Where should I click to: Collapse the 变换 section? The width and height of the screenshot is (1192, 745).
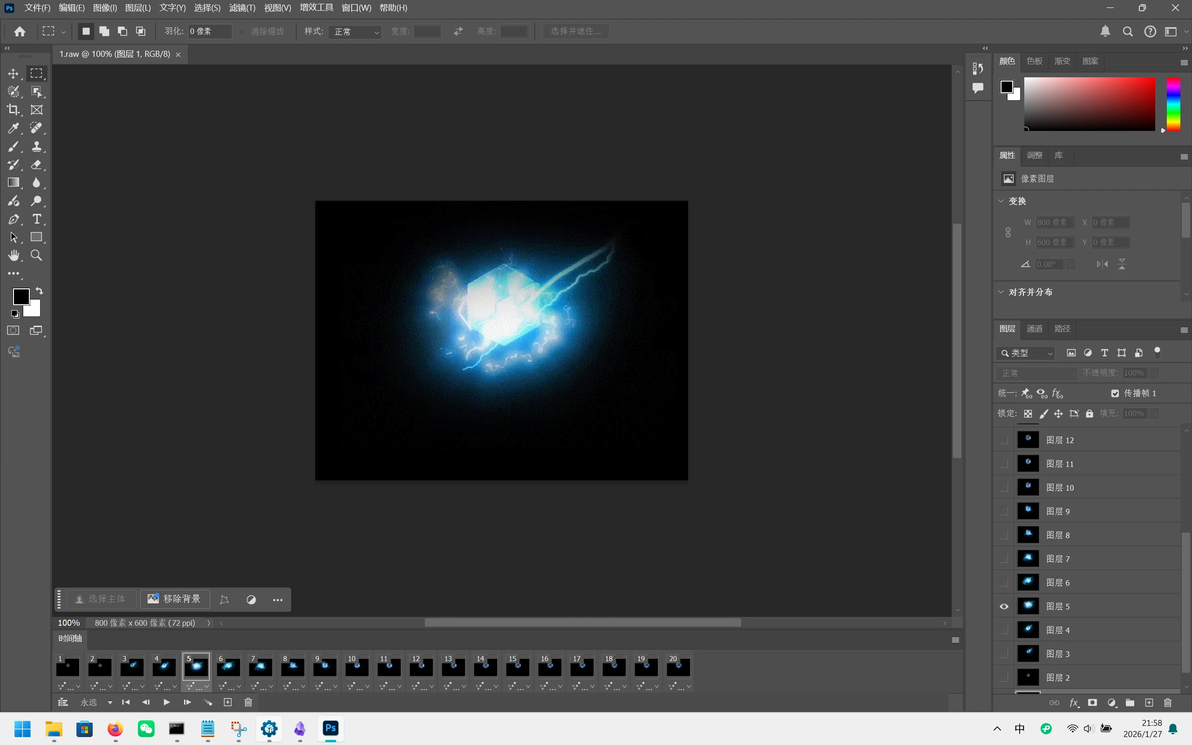[1001, 201]
